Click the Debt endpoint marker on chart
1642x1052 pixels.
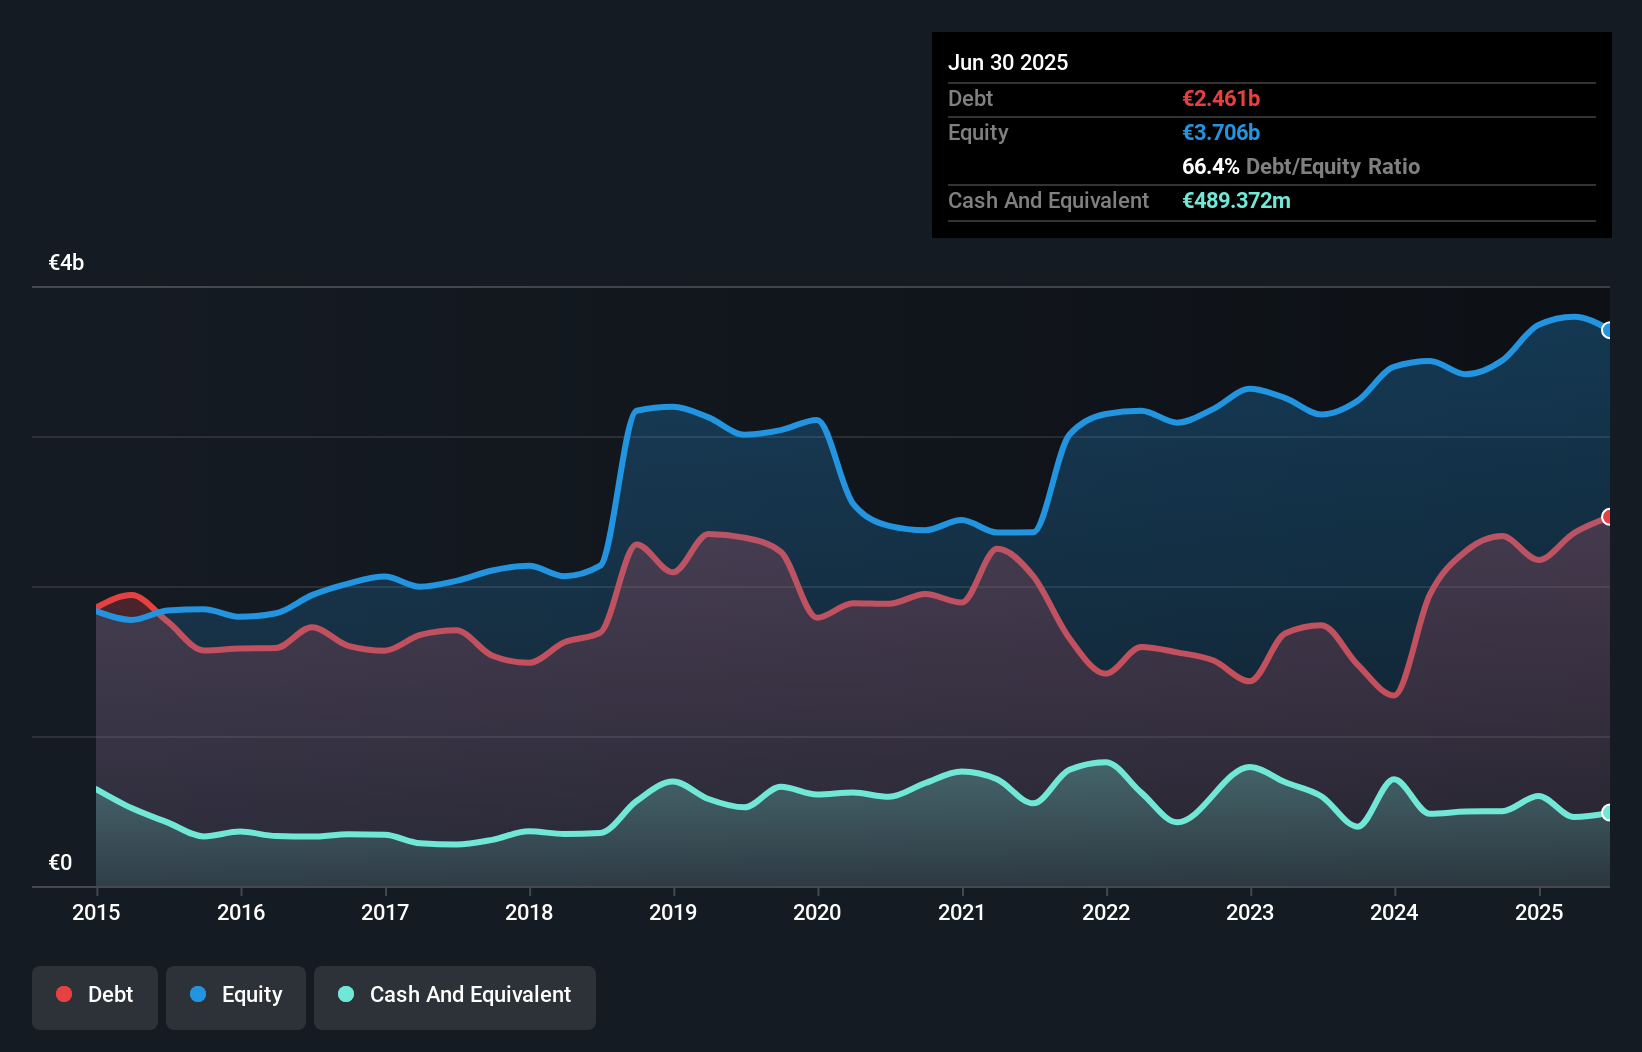(1608, 517)
